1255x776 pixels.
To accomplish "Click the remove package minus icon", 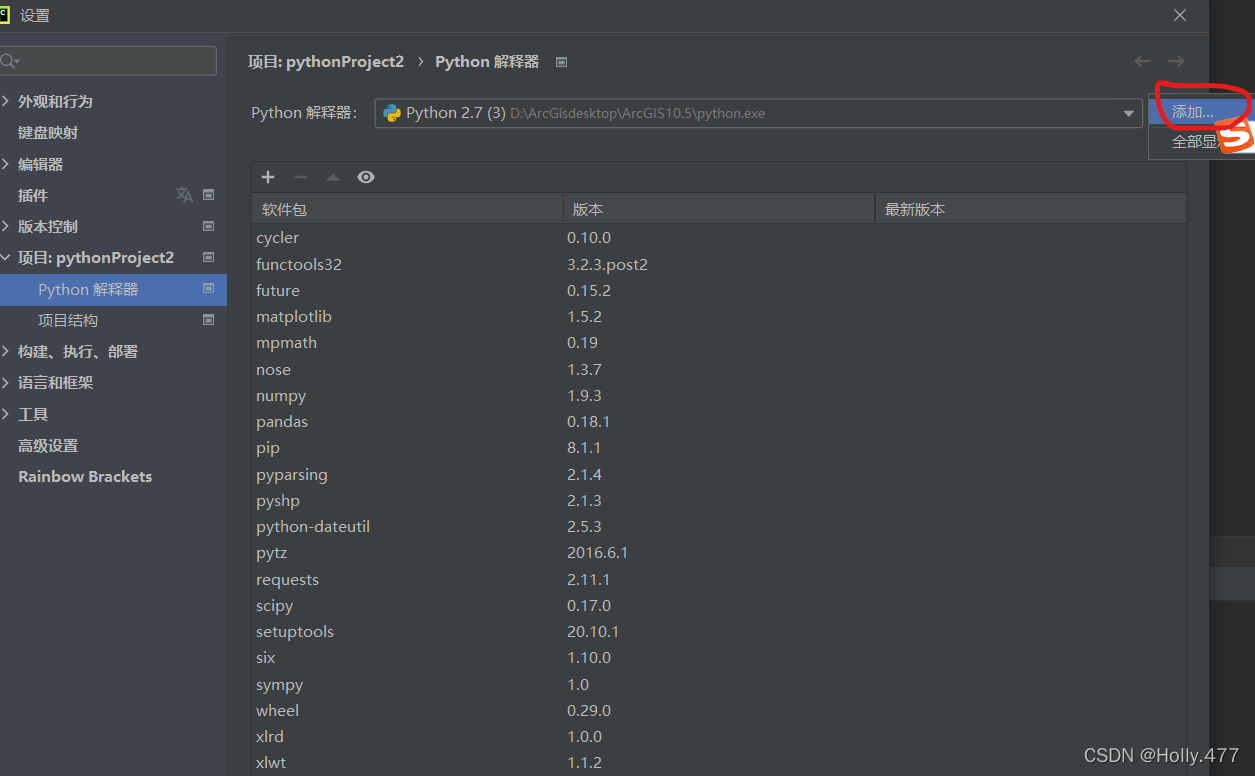I will point(300,177).
